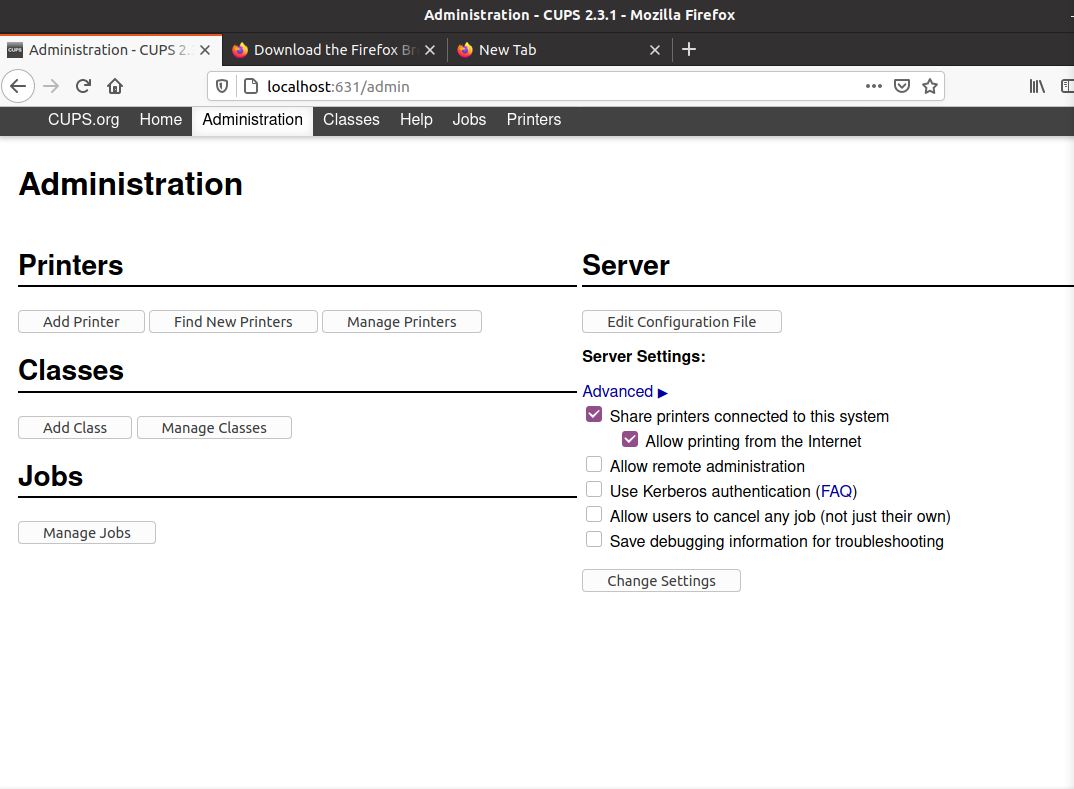The width and height of the screenshot is (1074, 789).
Task: Bookmark this page with star icon
Action: pos(930,86)
